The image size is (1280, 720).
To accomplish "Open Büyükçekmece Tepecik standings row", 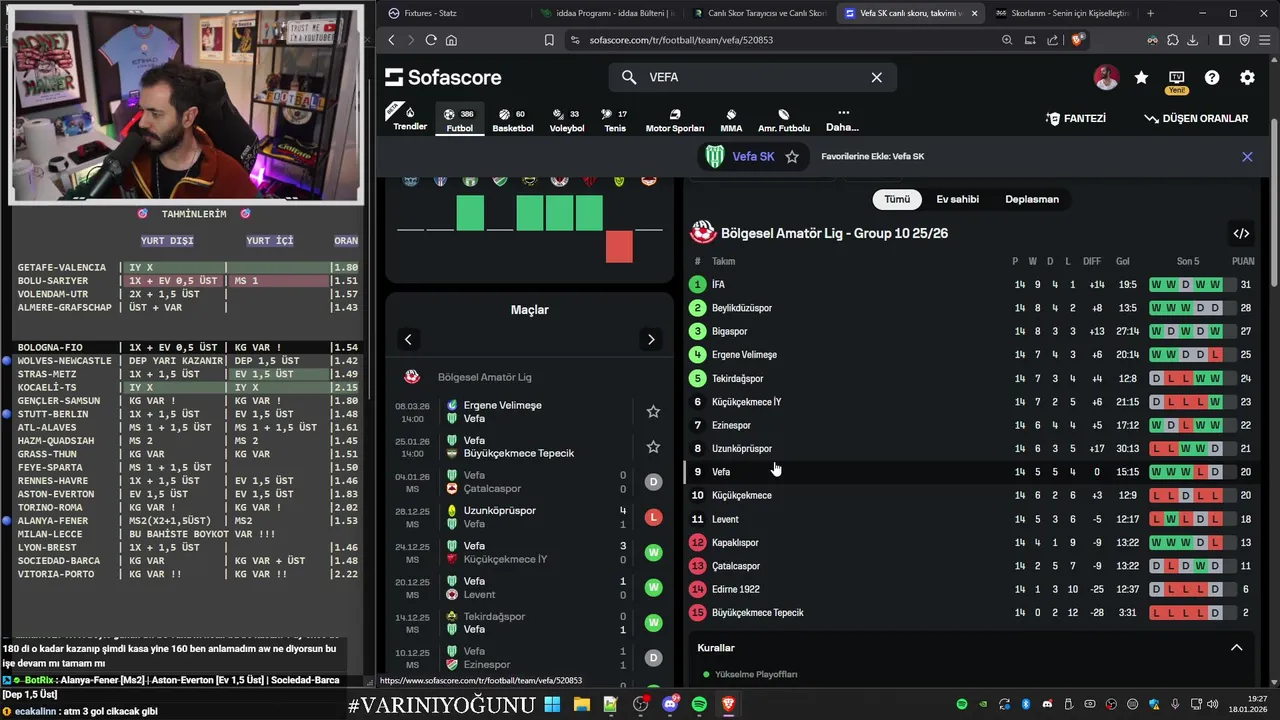I will point(972,613).
